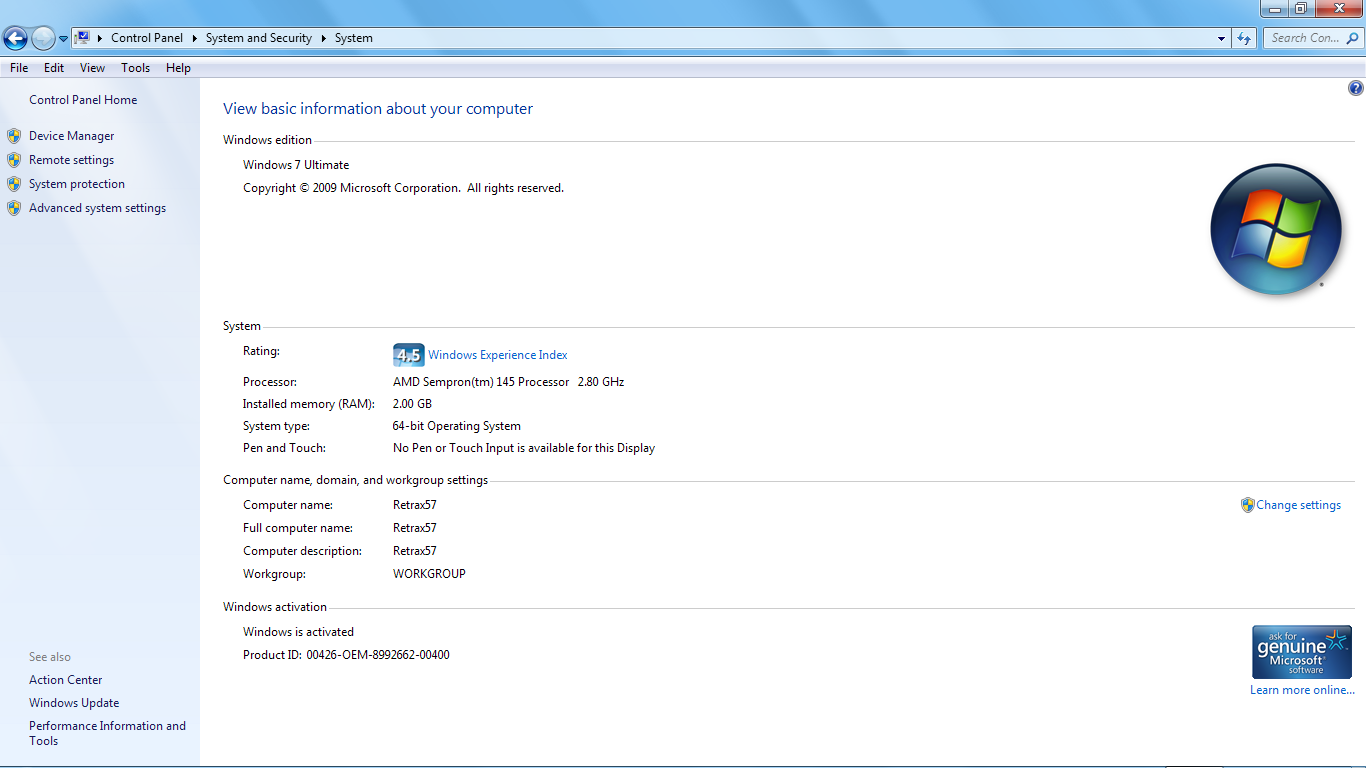This screenshot has width=1366, height=768.
Task: Expand arrow before Control Panel breadcrumb
Action: [100, 38]
